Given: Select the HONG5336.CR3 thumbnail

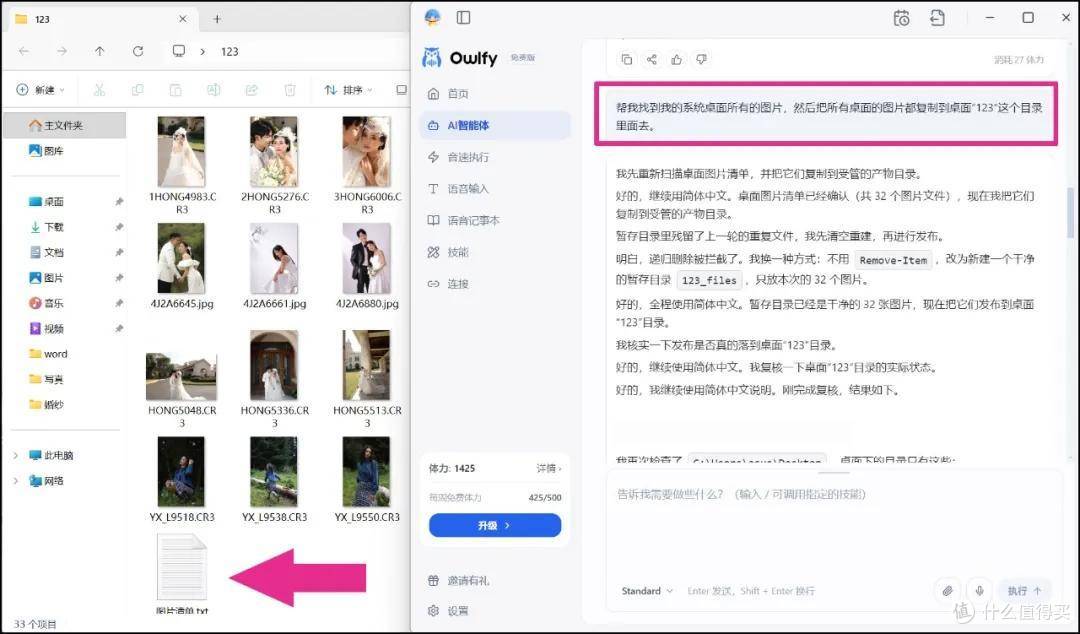Looking at the screenshot, I should click(x=274, y=365).
